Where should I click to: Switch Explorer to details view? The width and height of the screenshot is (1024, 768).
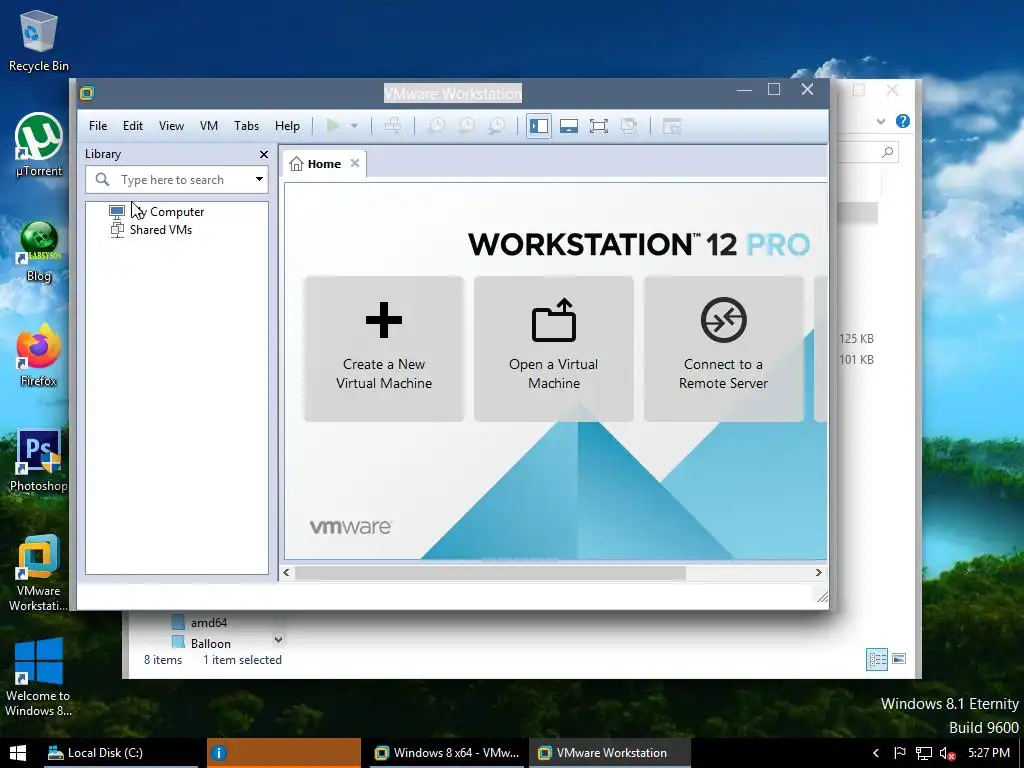click(876, 660)
